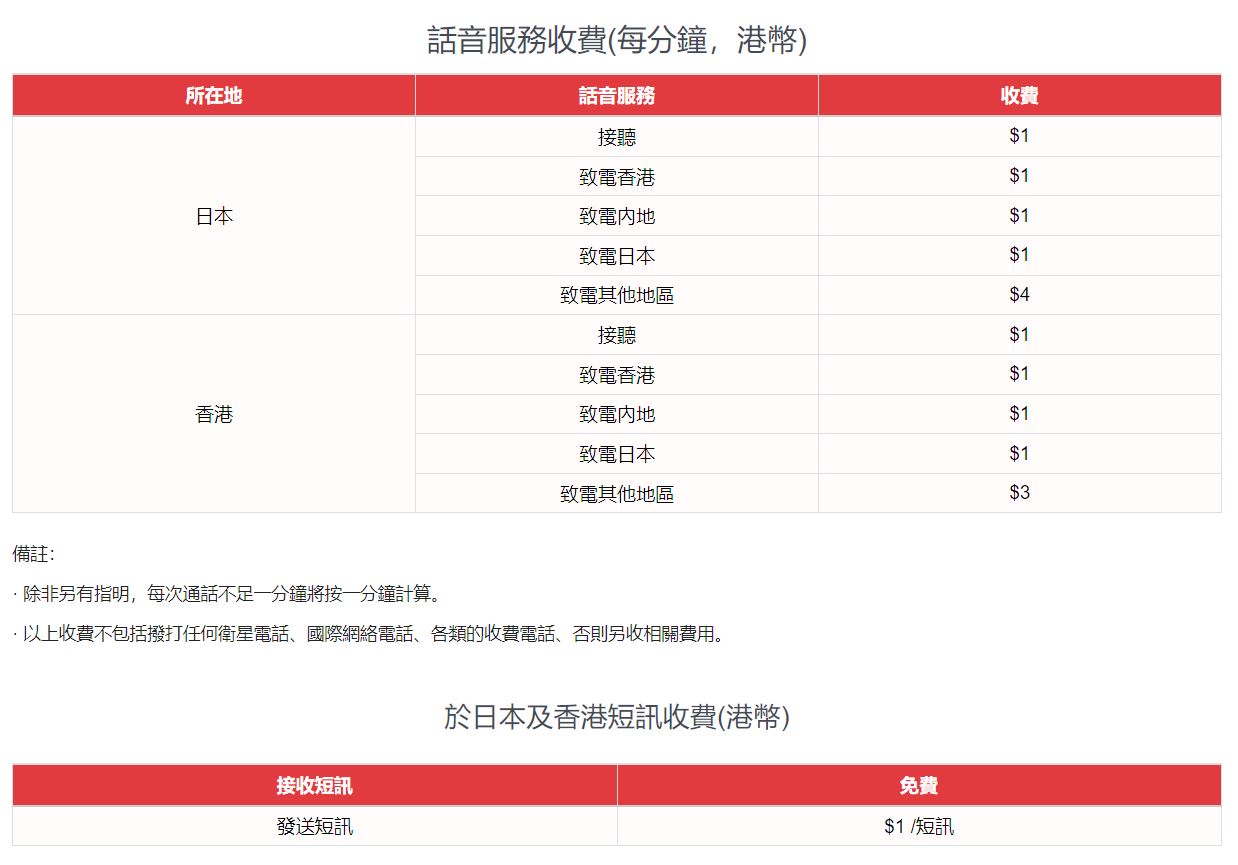This screenshot has width=1238, height=865.
Task: Click 致電香港 in the 日本 section
Action: 616,177
